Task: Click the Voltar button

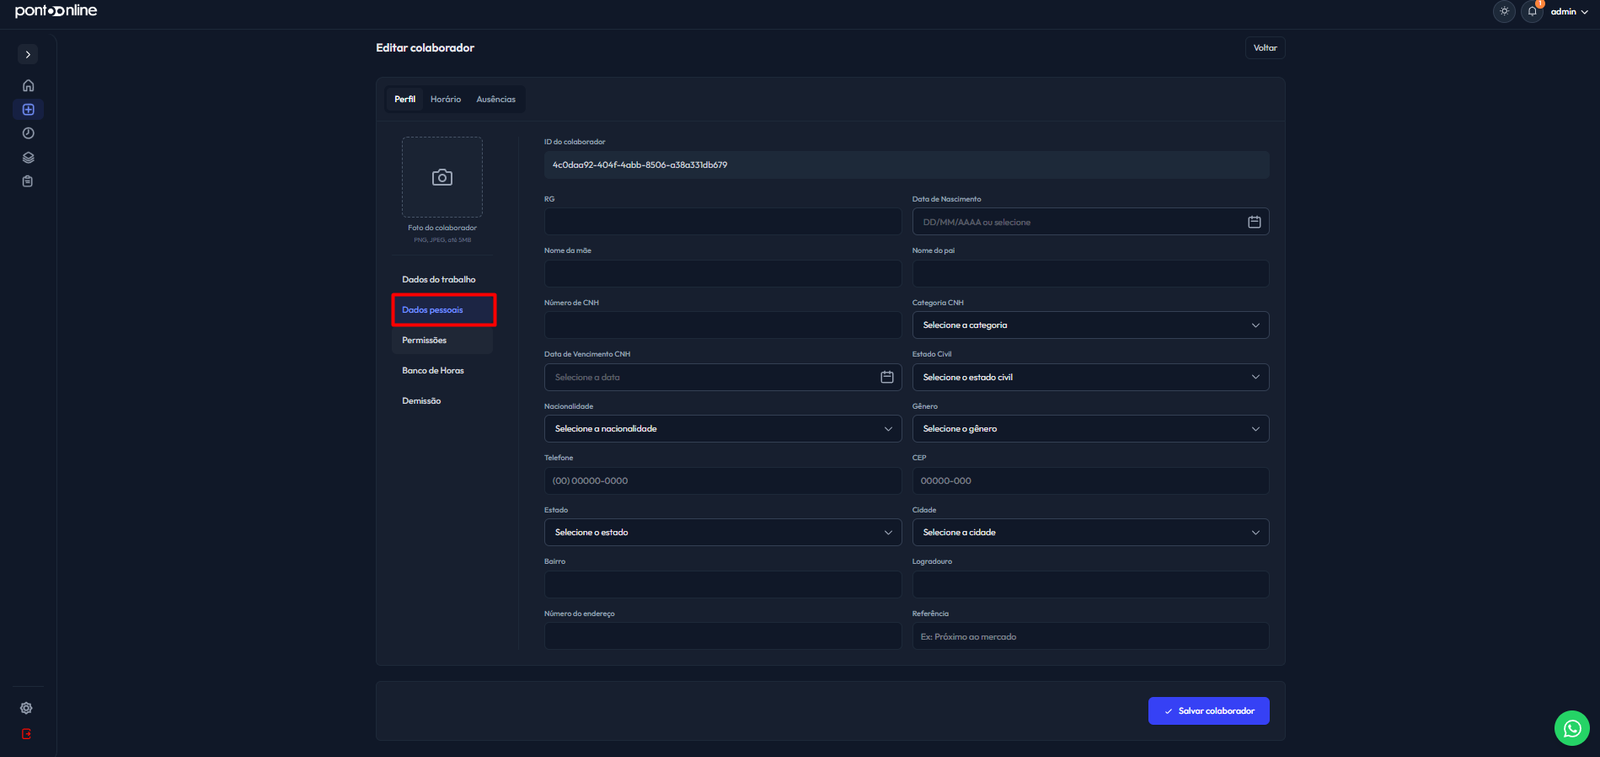Action: [1265, 48]
